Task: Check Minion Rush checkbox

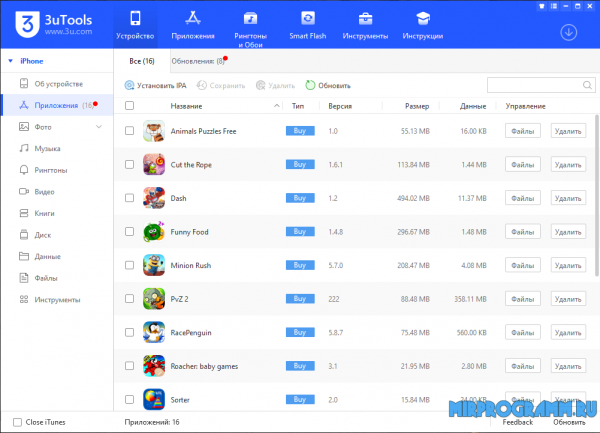Action: 129,265
